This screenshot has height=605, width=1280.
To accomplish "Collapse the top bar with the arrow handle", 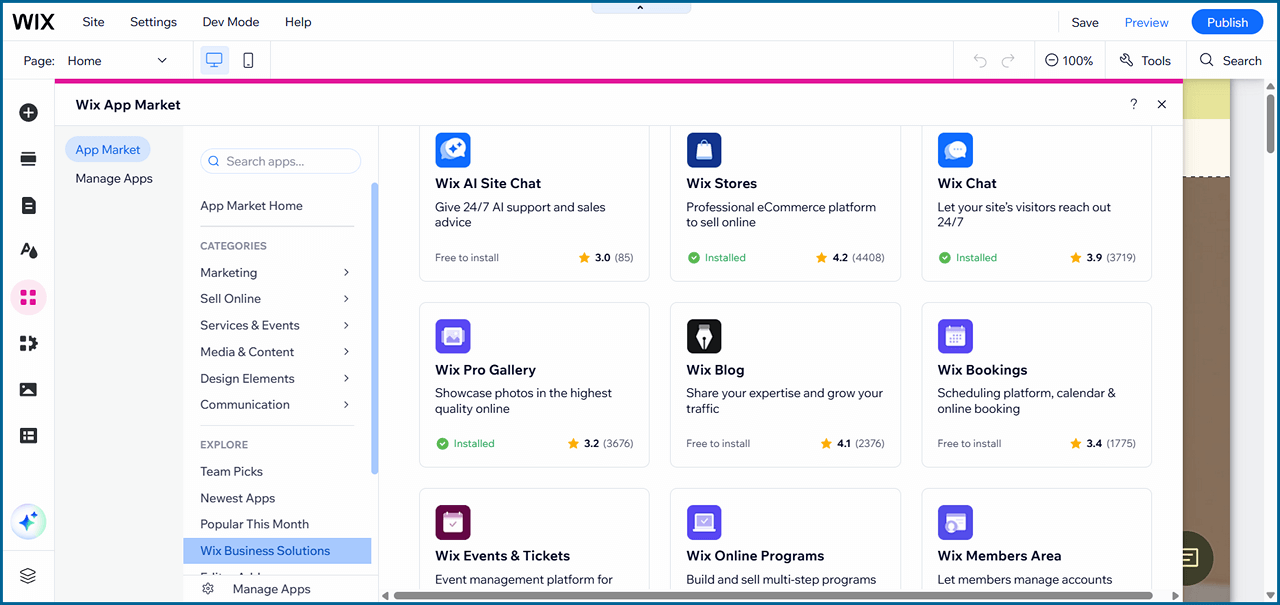I will point(640,7).
